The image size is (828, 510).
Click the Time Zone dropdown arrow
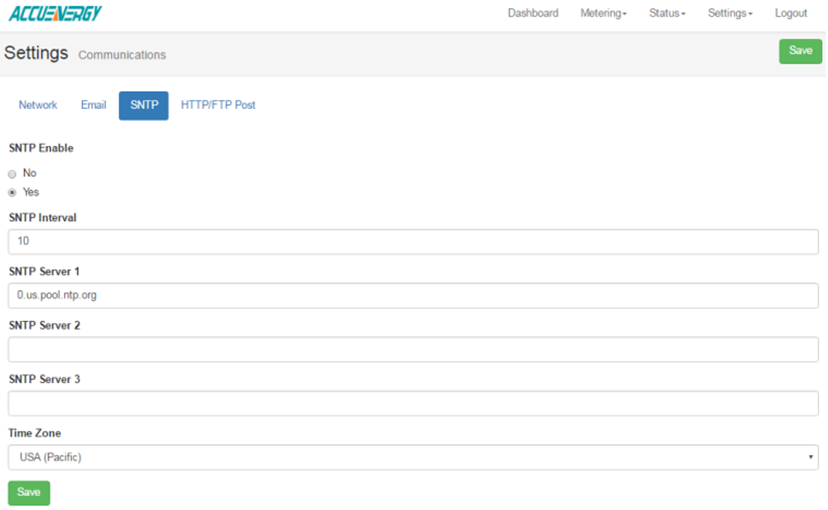[x=810, y=458]
